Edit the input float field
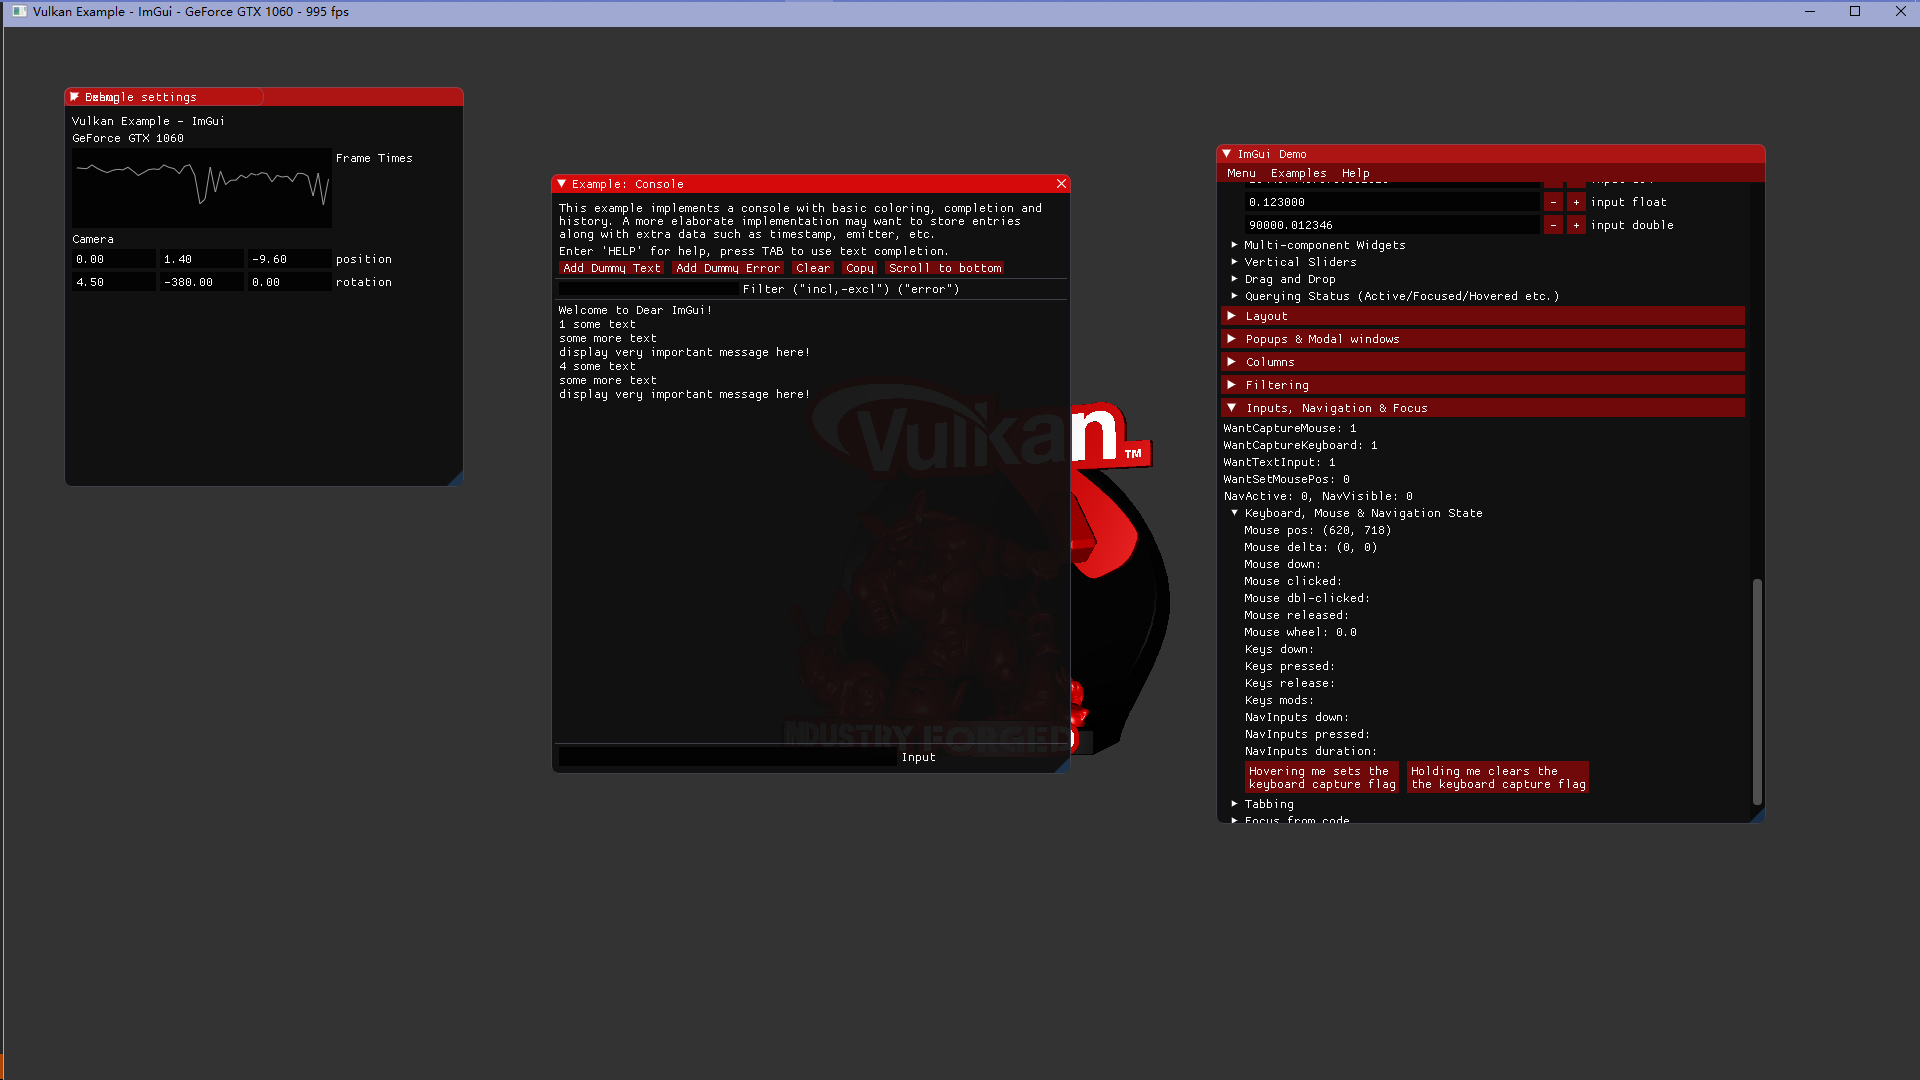This screenshot has height=1080, width=1920. click(1392, 202)
